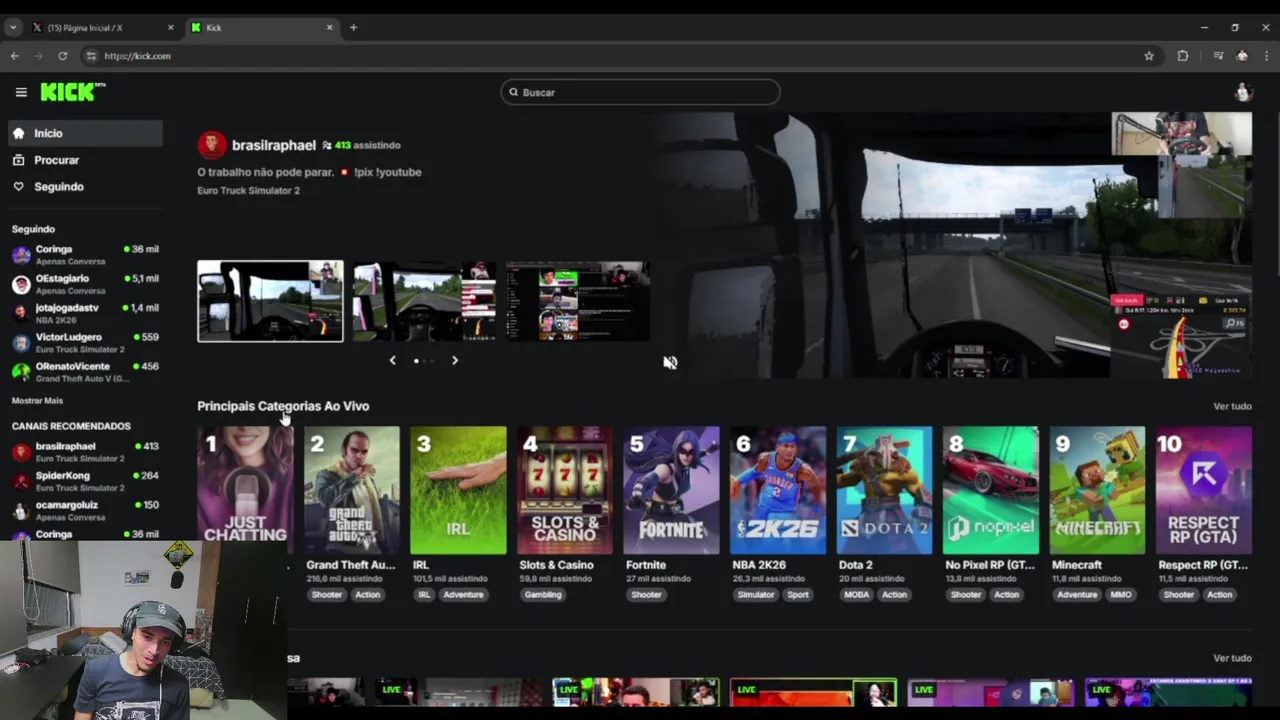Click the Kick logo

[x=73, y=92]
